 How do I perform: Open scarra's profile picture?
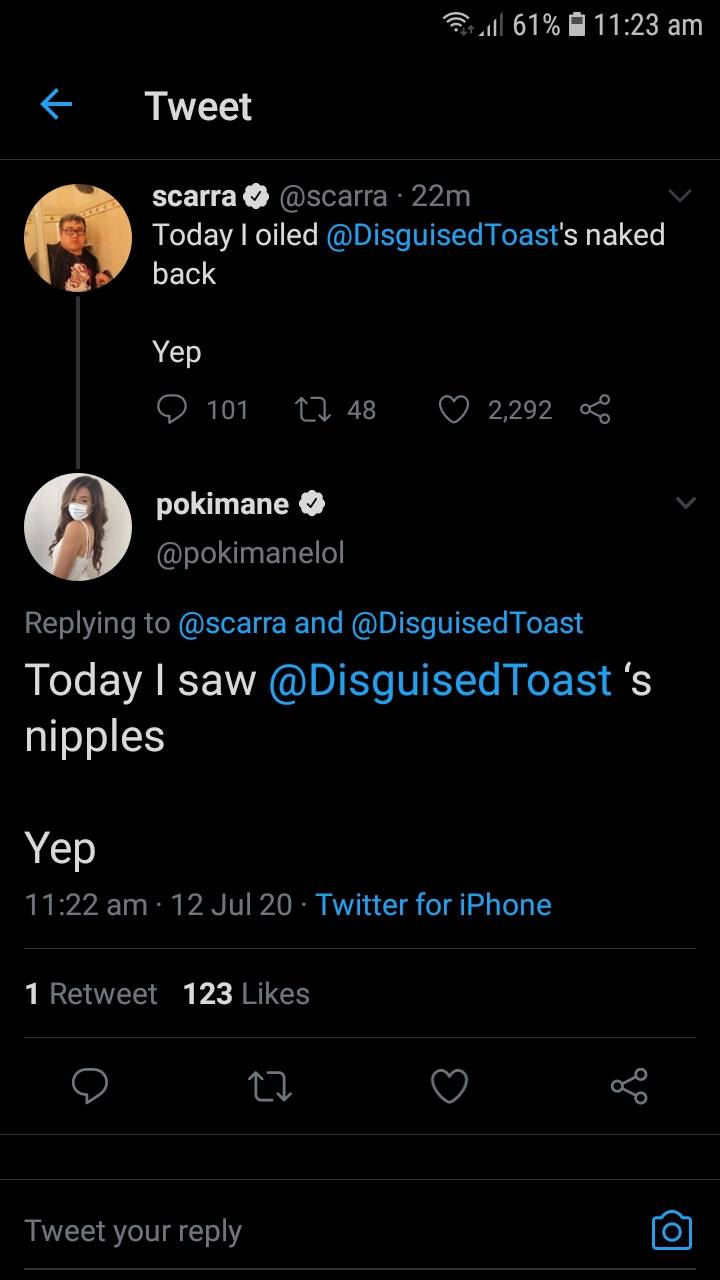coord(78,238)
